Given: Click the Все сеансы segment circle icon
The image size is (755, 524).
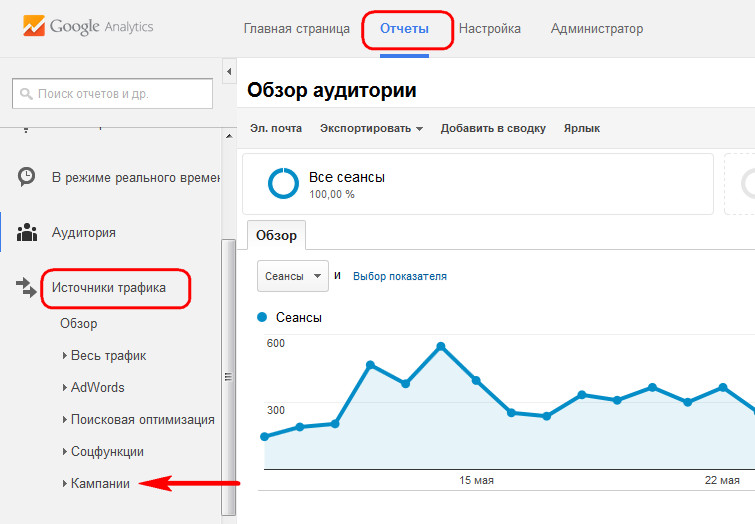Looking at the screenshot, I should [x=283, y=183].
